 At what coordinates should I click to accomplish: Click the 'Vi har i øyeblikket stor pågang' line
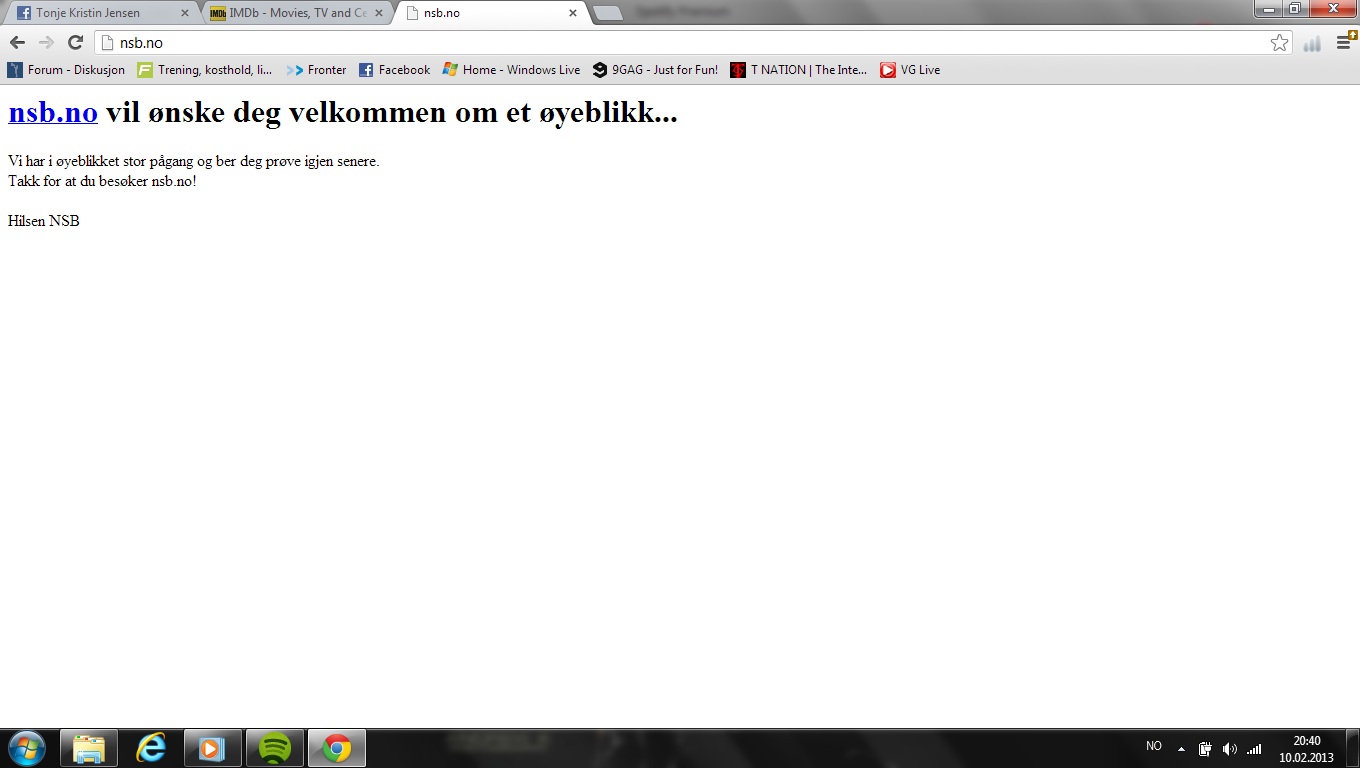point(194,161)
